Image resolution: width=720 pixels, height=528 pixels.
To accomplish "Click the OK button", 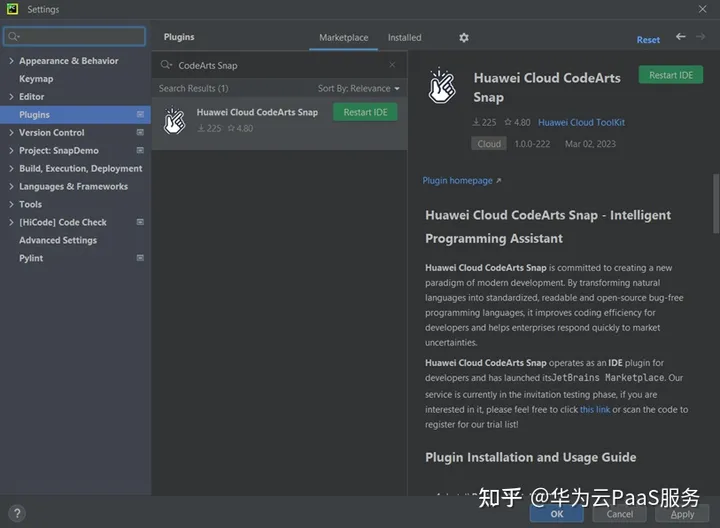I will 557,514.
